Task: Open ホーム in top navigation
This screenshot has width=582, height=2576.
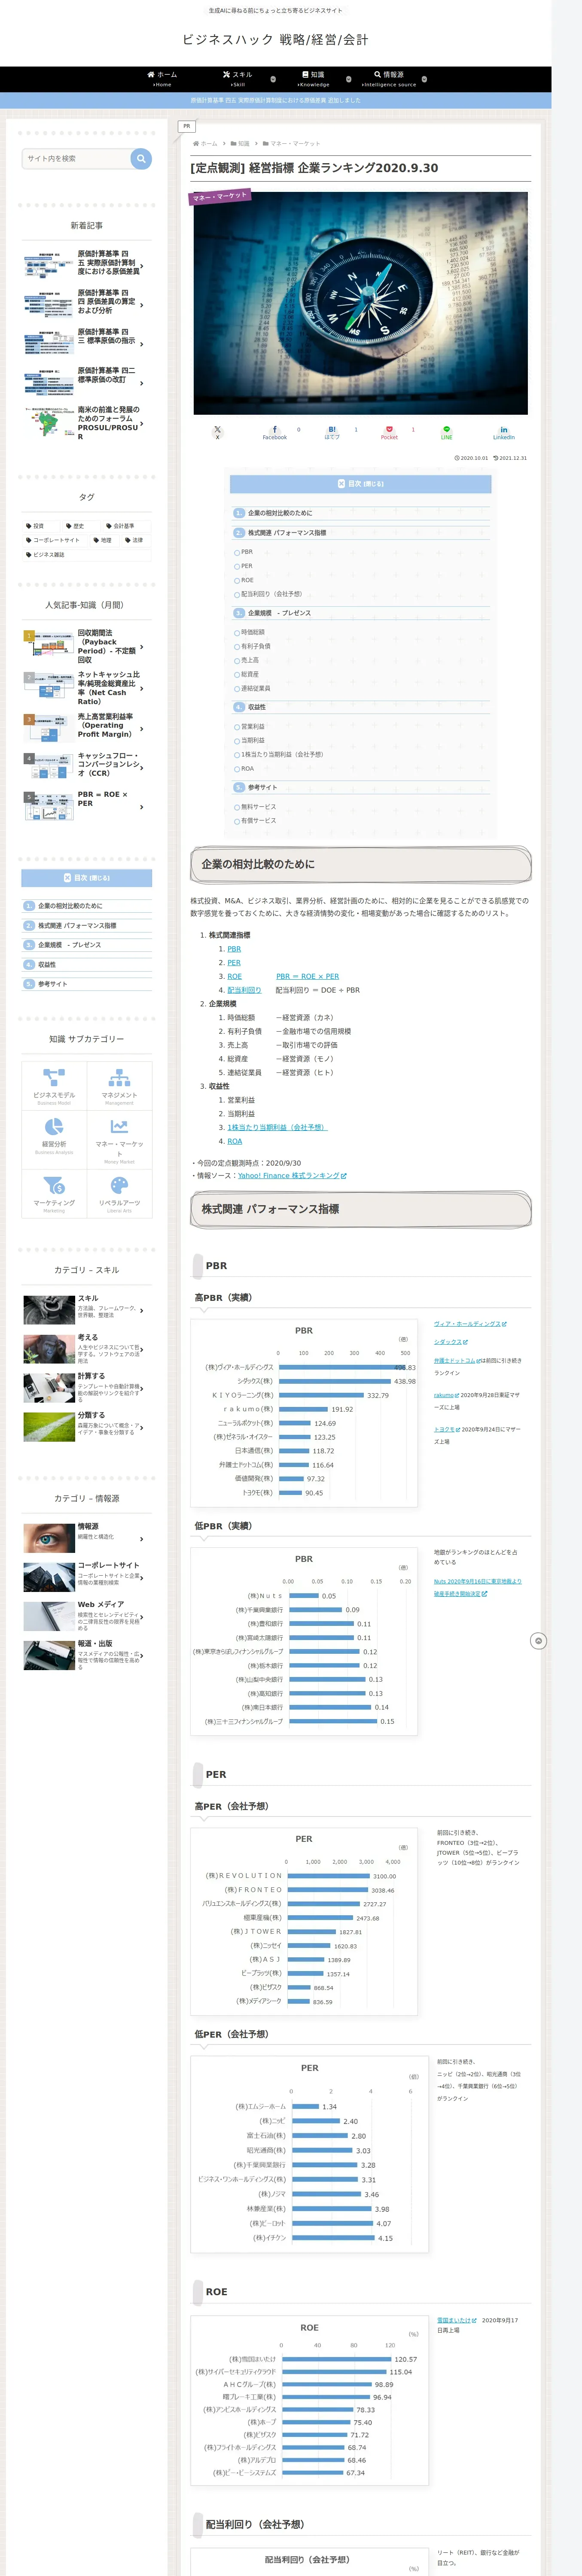Action: (162, 79)
